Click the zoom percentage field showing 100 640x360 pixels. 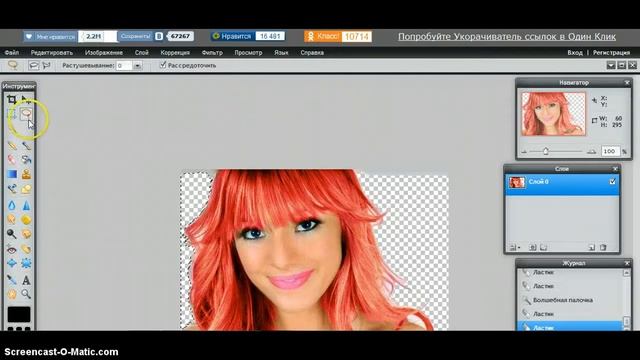click(610, 151)
